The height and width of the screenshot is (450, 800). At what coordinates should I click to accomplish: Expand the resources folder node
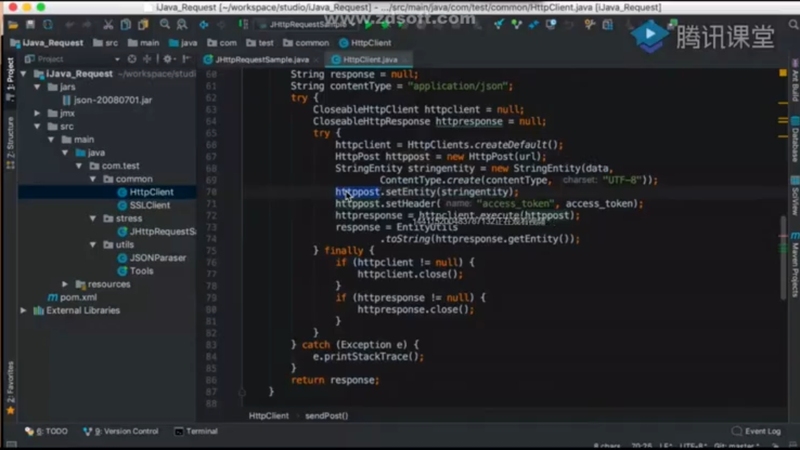tap(66, 284)
